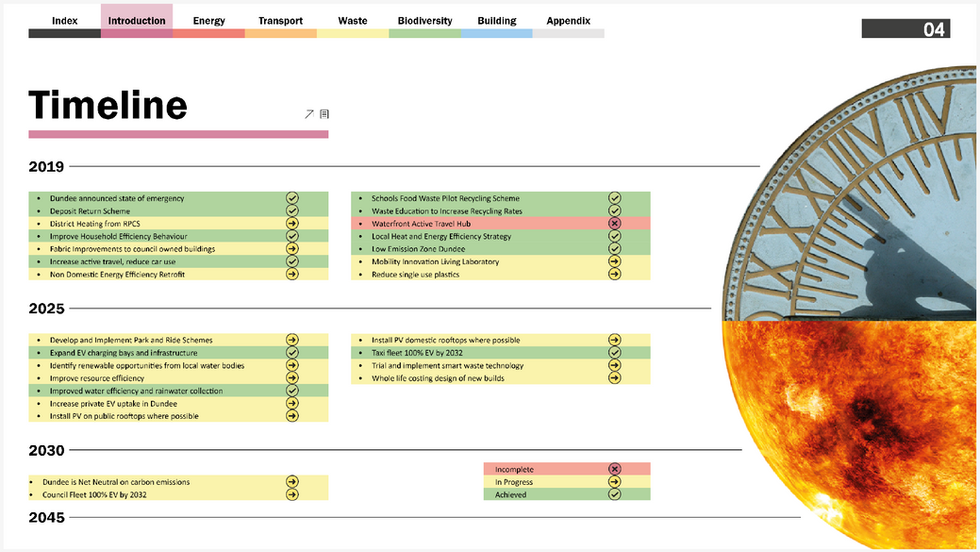Click checkmark for Taxi fleet 100% EV by 2032
This screenshot has height=552, width=980.
click(x=614, y=353)
